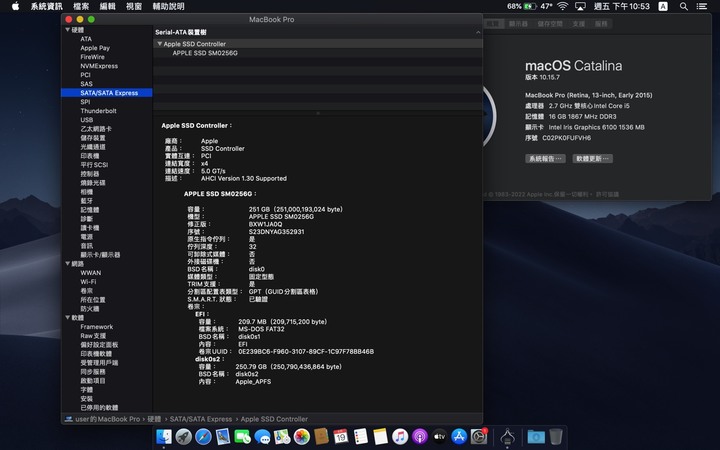Screen dimensions: 720x450
Task: Open Finder from the Dock
Action: [x=164, y=436]
